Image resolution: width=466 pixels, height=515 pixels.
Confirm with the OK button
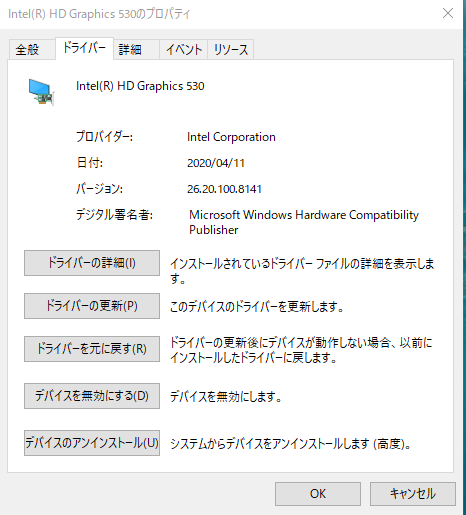tap(318, 494)
